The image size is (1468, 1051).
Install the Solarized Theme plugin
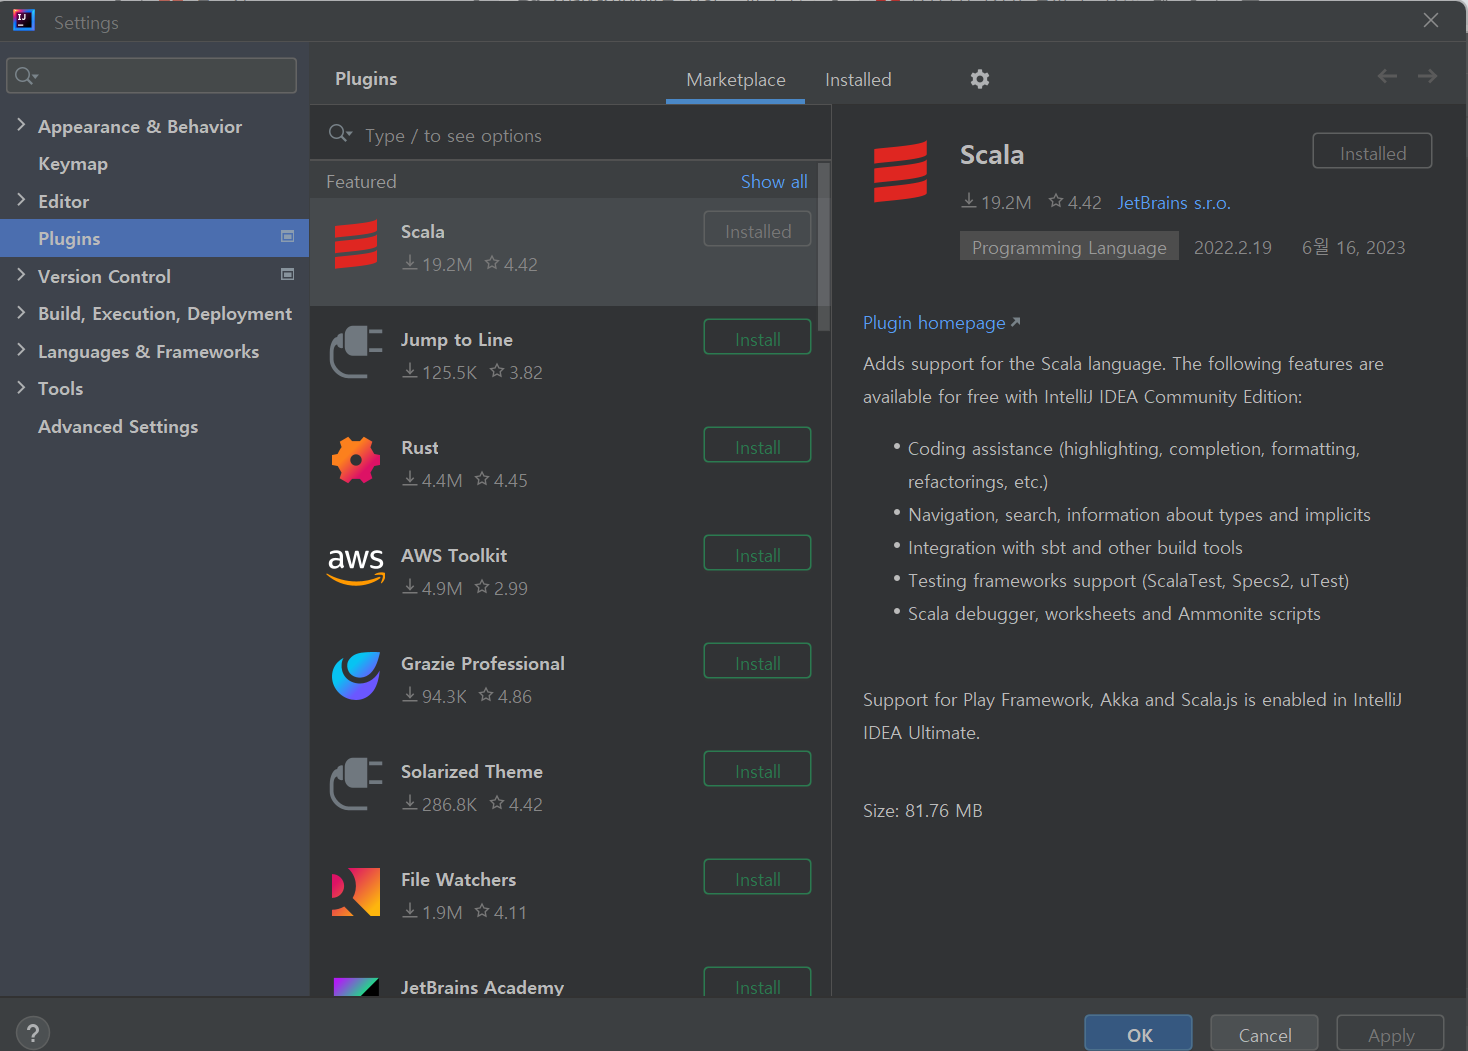click(x=757, y=769)
